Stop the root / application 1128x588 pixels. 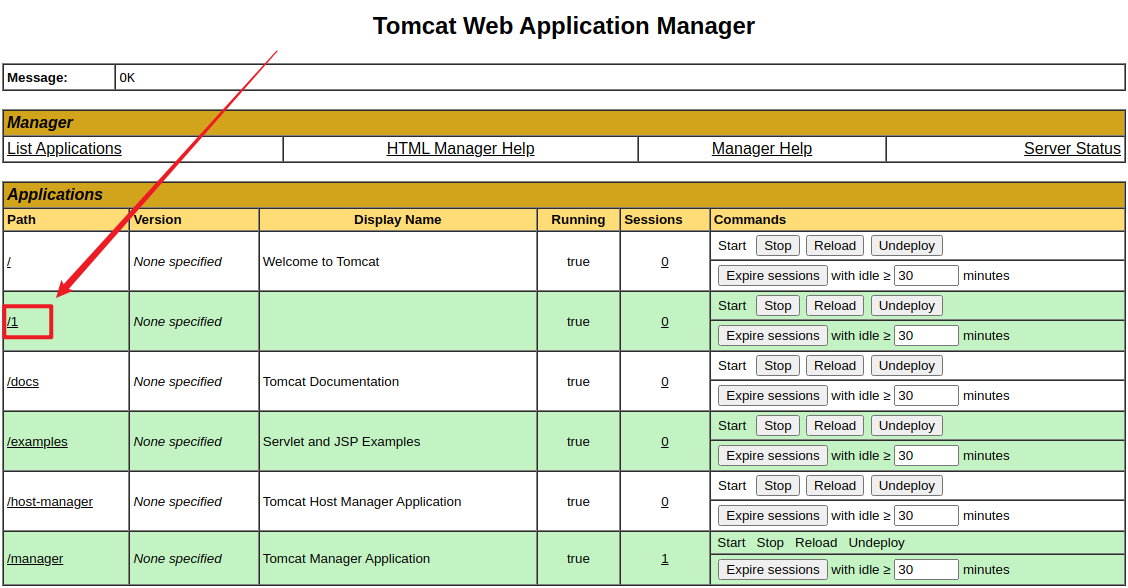pos(778,245)
